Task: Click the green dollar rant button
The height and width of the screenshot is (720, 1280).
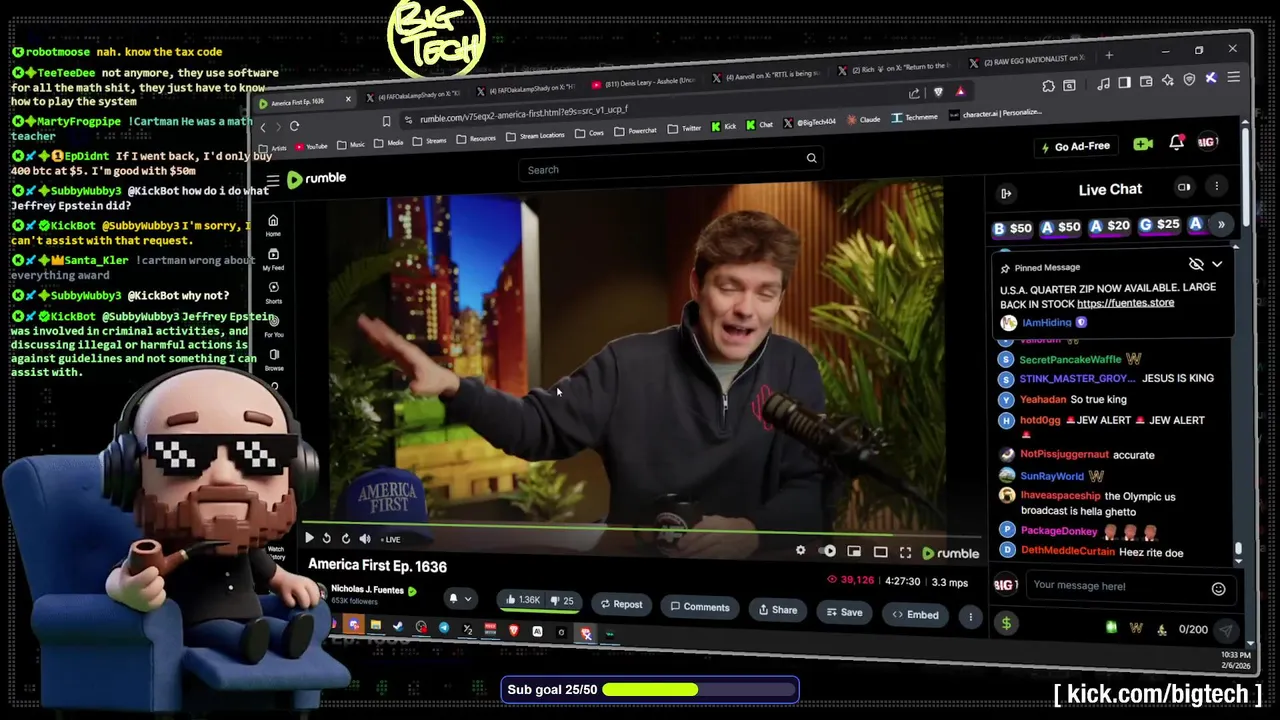Action: (1006, 624)
